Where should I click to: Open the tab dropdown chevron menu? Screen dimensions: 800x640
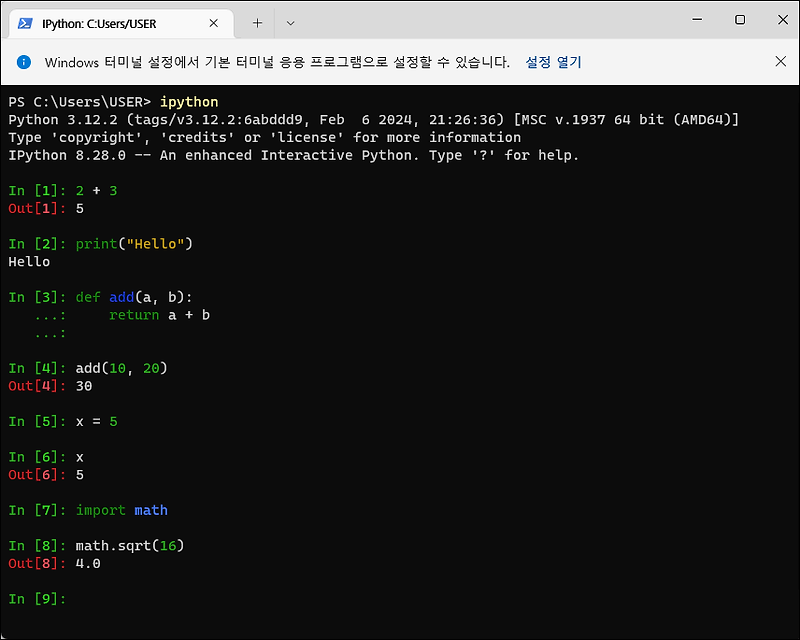[x=288, y=22]
